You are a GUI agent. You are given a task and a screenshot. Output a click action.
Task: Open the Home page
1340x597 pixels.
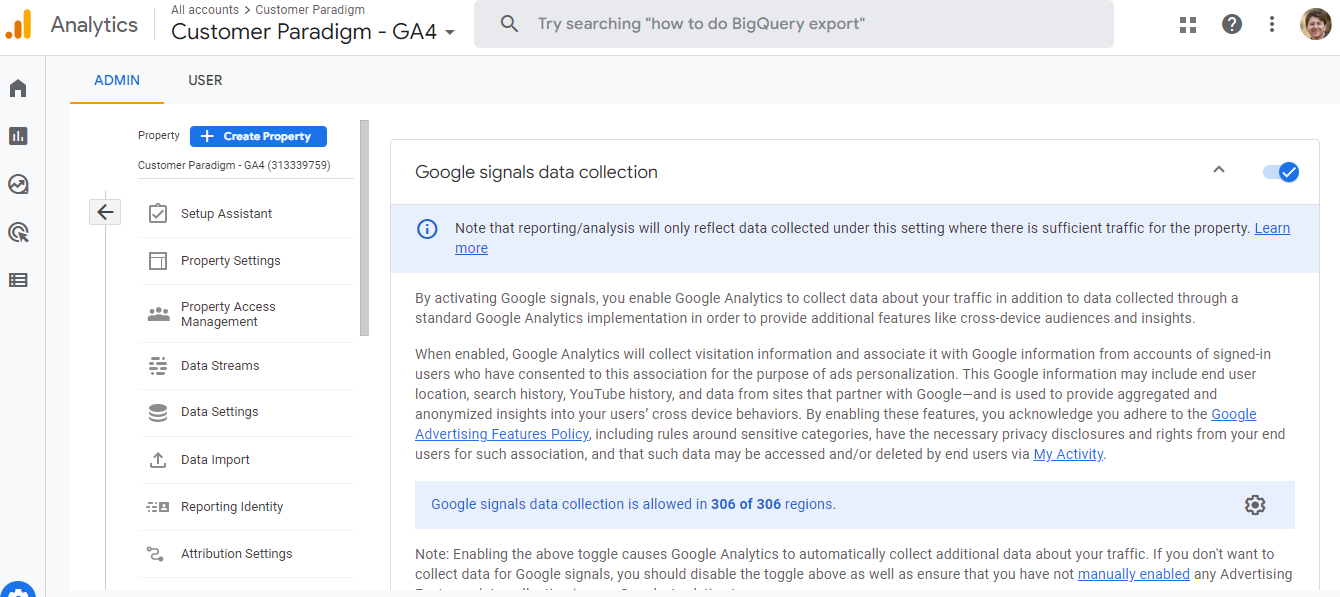[x=18, y=88]
